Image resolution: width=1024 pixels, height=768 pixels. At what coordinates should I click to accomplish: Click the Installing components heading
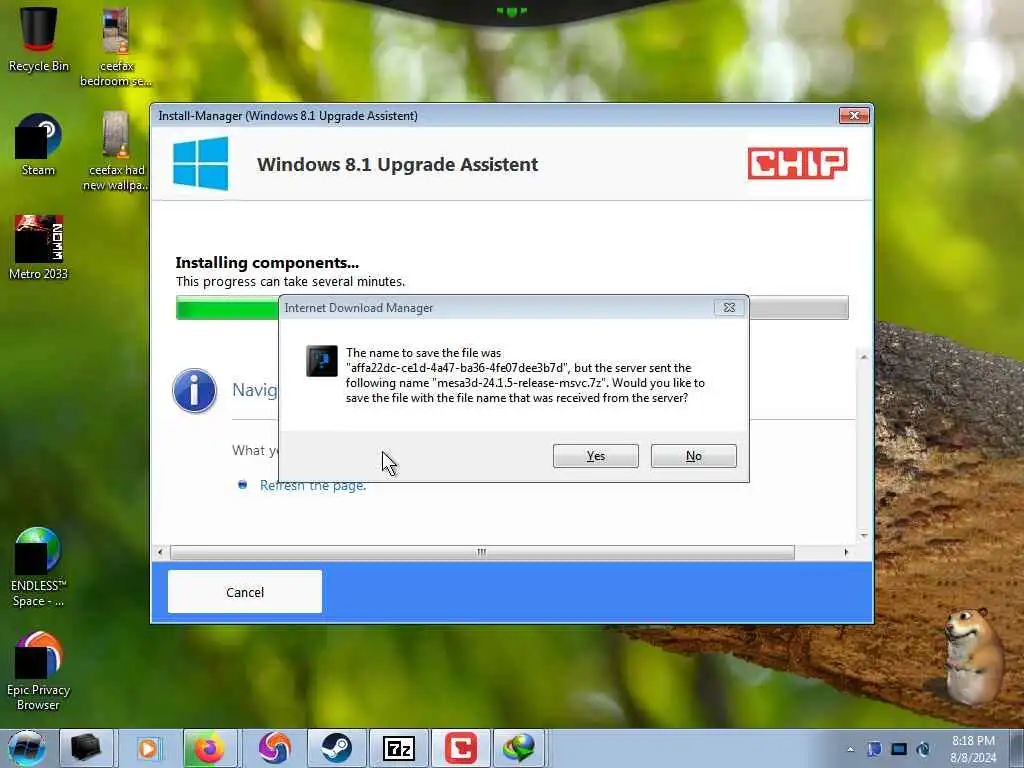[267, 263]
